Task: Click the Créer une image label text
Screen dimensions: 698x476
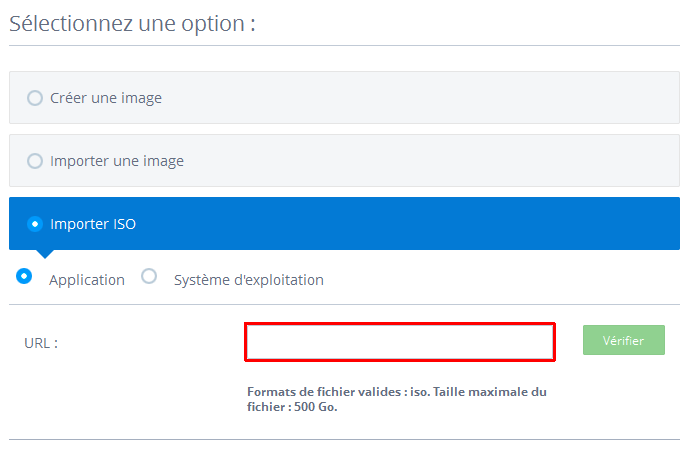Action: [x=106, y=98]
